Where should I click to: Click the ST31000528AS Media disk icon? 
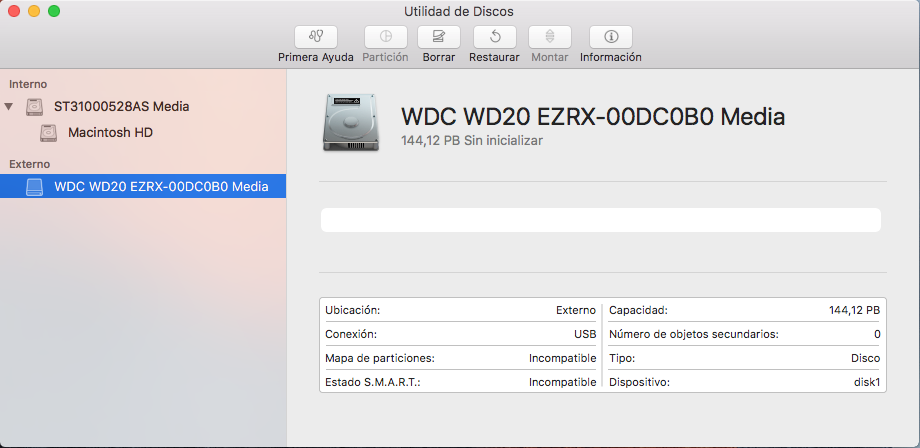click(x=35, y=107)
